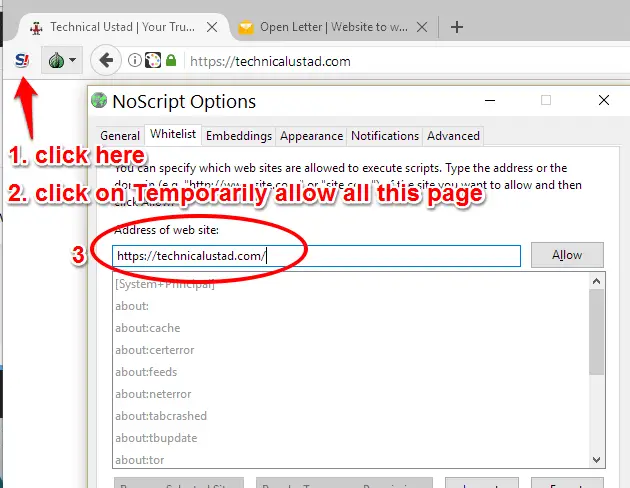Select the about:neterror list entry
The image size is (630, 488).
pos(352,394)
